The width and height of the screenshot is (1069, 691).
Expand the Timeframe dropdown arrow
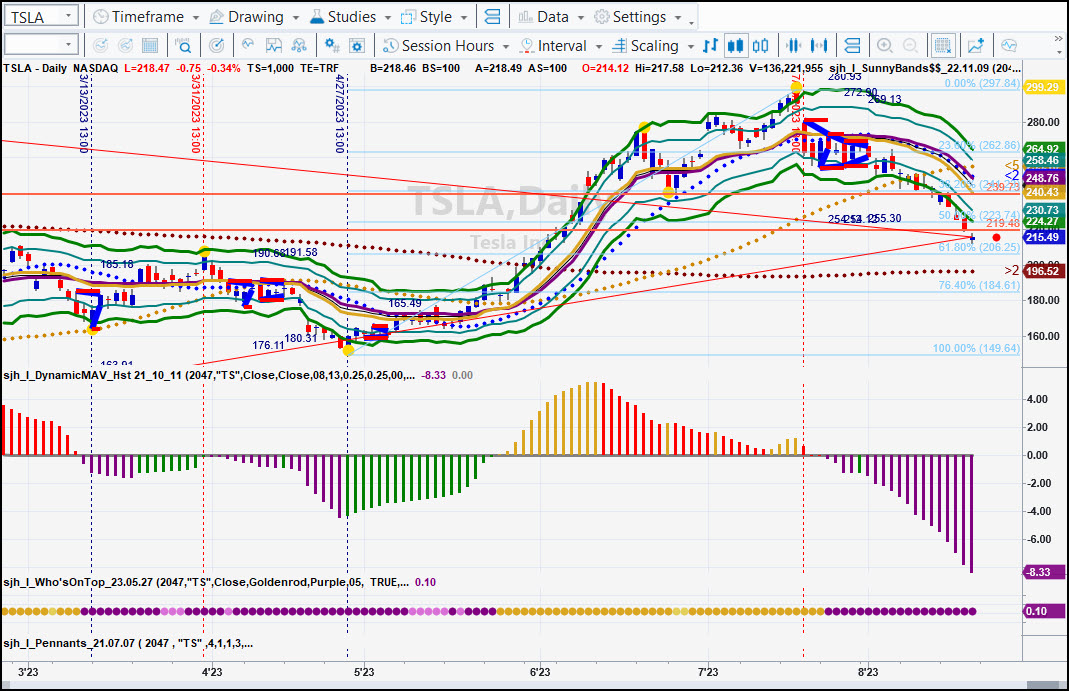196,18
